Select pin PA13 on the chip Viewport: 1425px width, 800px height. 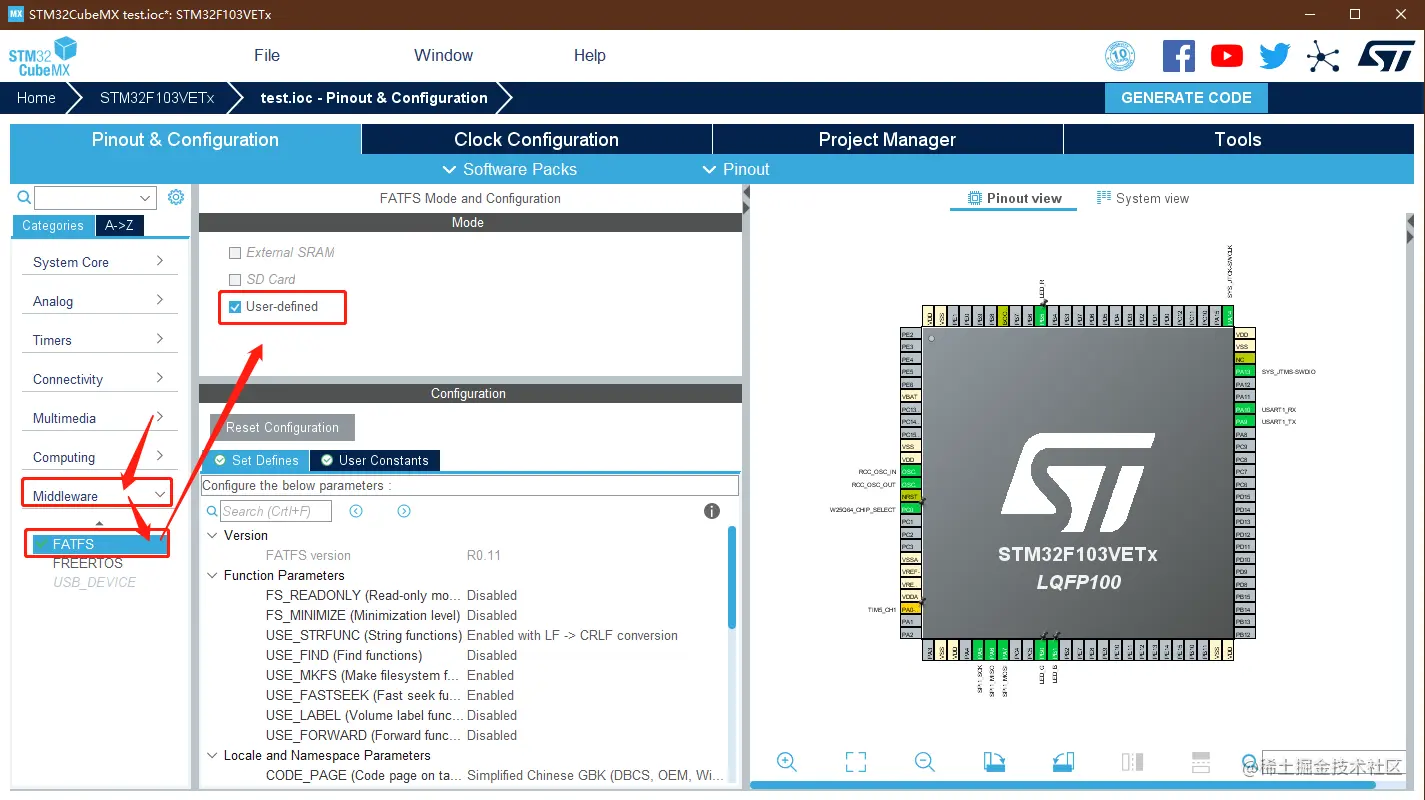pyautogui.click(x=1244, y=371)
